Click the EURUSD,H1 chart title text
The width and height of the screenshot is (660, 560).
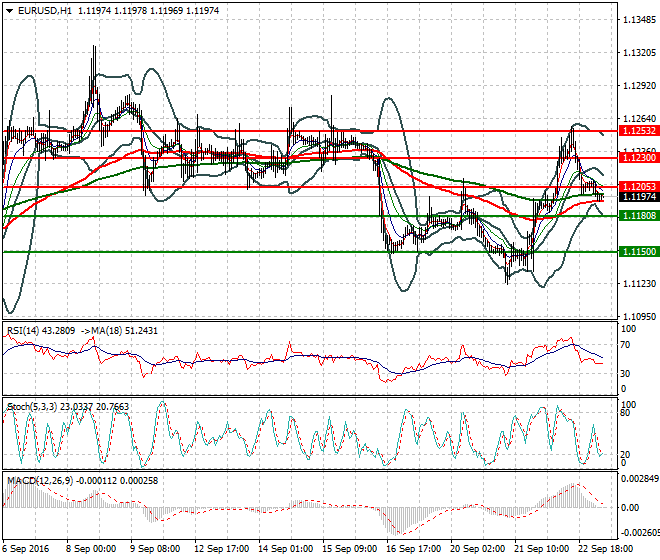(x=45, y=11)
